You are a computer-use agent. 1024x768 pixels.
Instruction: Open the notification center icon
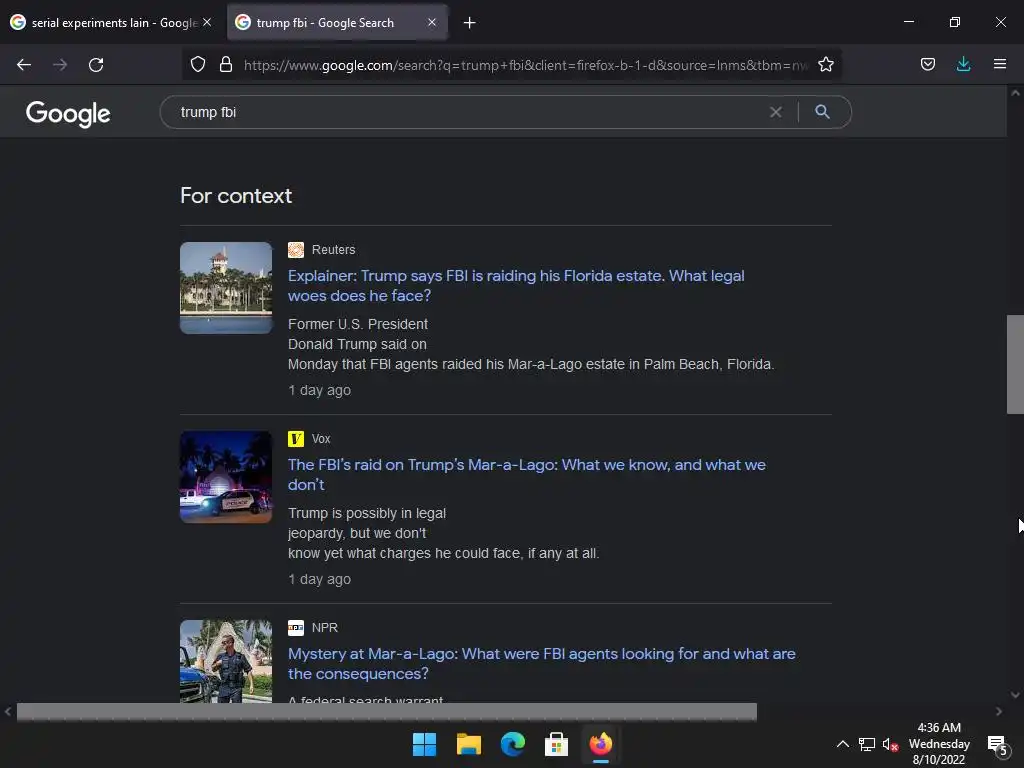tap(997, 744)
